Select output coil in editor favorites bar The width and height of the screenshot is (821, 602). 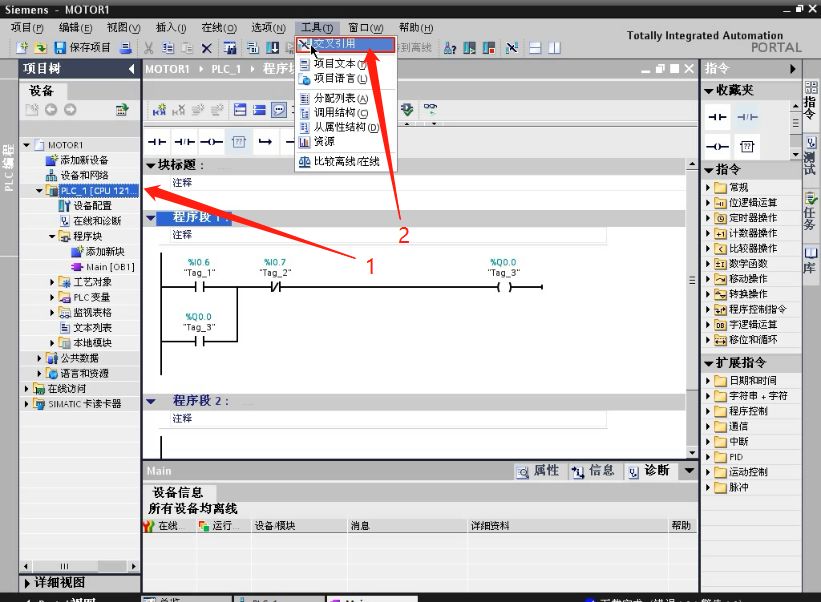click(212, 142)
